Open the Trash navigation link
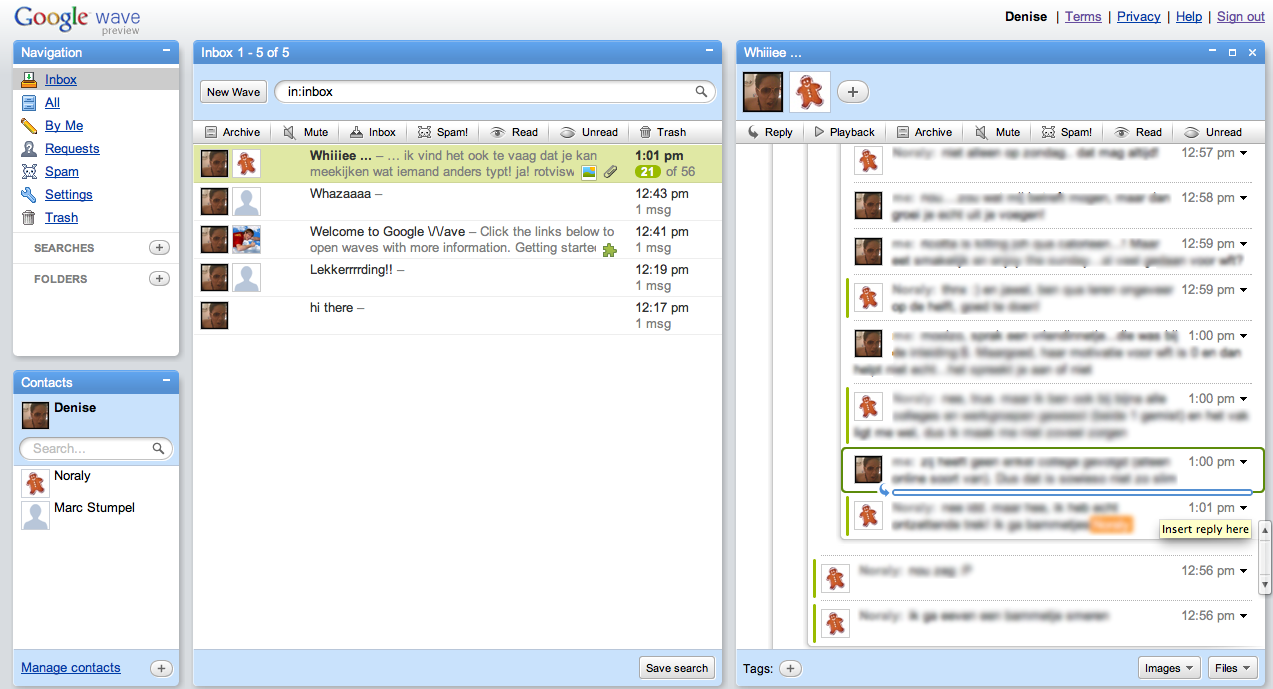The width and height of the screenshot is (1273, 689). [61, 218]
